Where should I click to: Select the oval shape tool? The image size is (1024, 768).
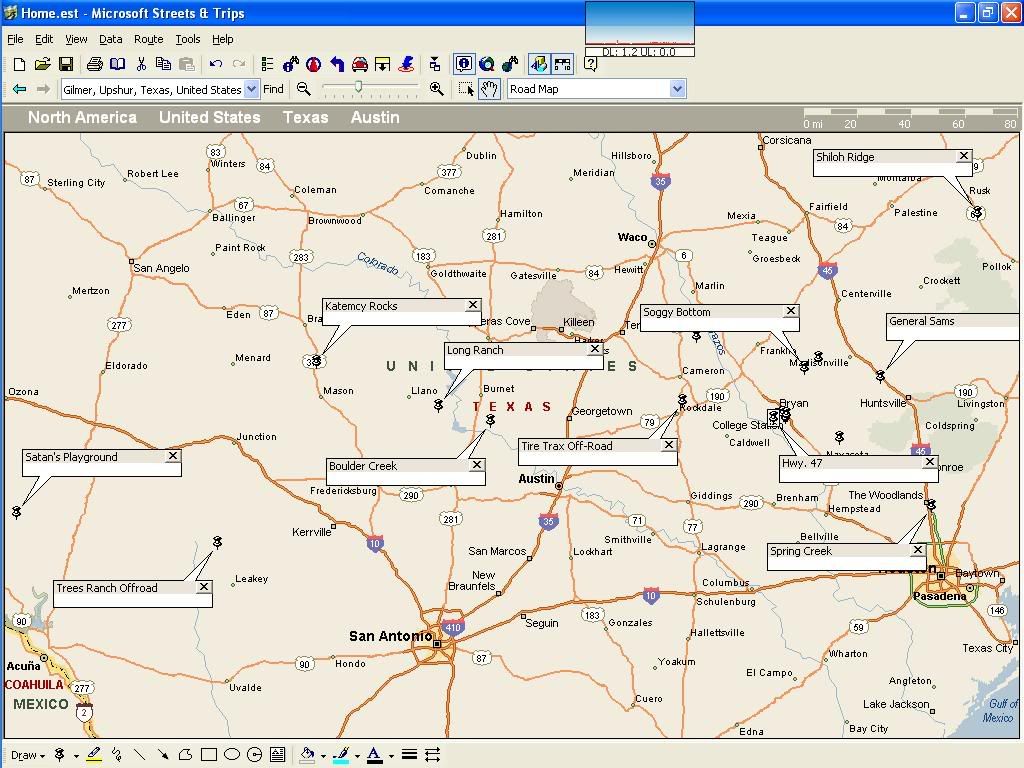(x=232, y=755)
